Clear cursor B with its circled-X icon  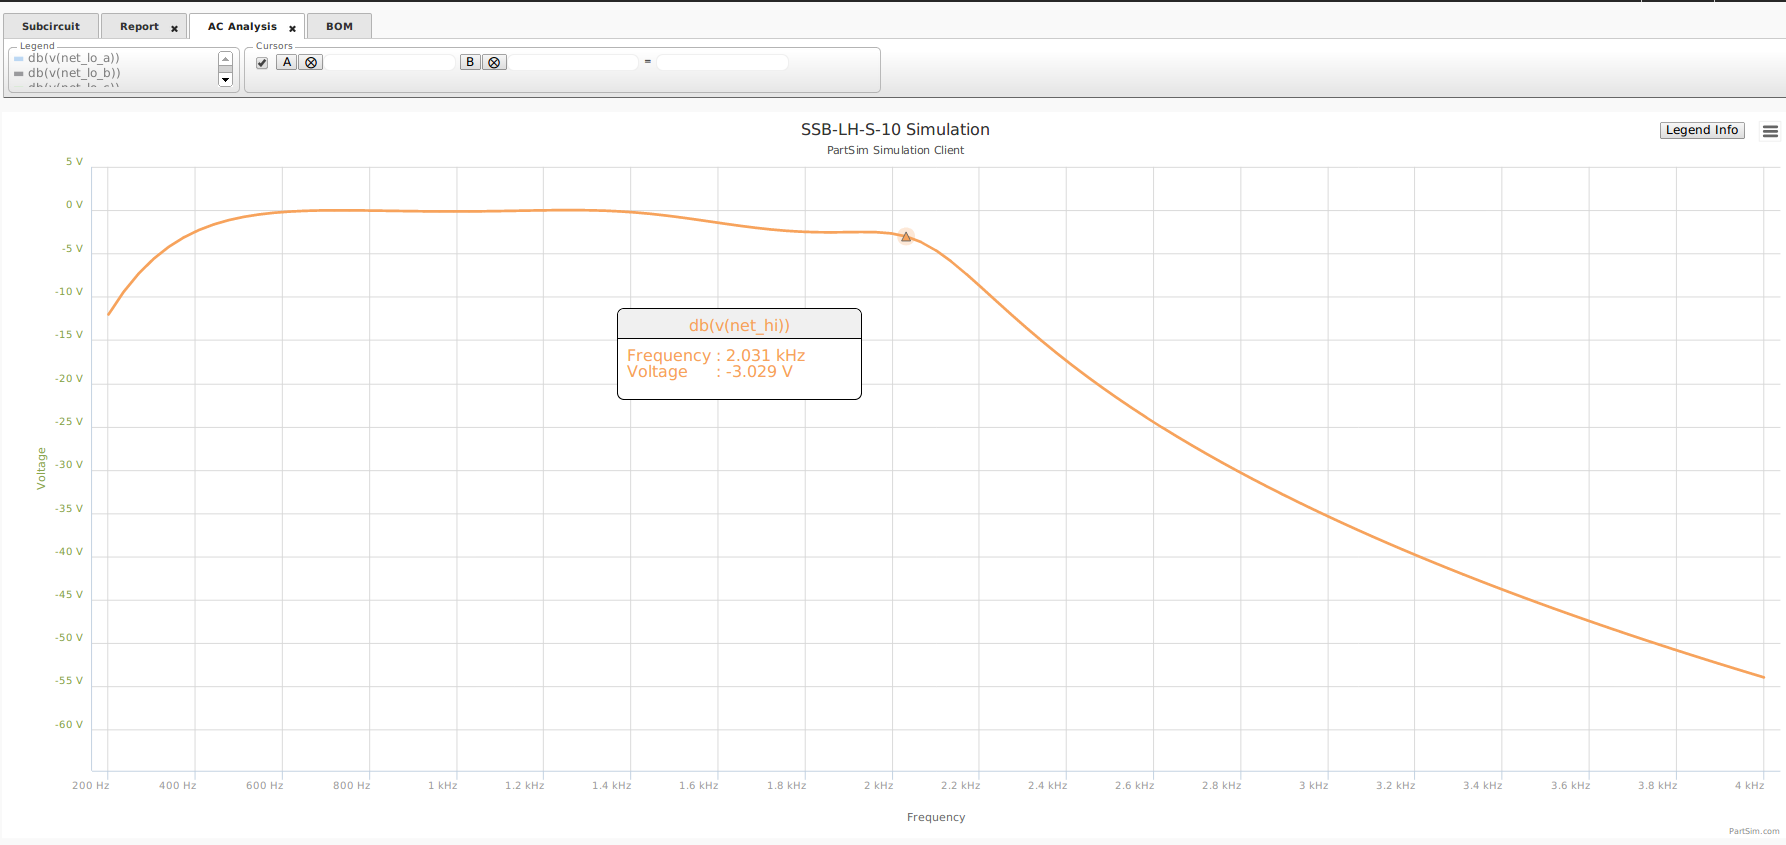494,62
